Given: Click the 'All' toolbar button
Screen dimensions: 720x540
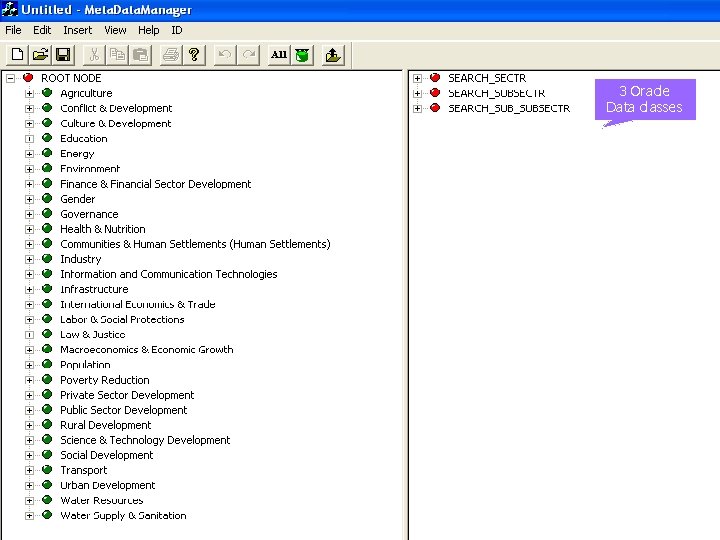Looking at the screenshot, I should pyautogui.click(x=279, y=55).
